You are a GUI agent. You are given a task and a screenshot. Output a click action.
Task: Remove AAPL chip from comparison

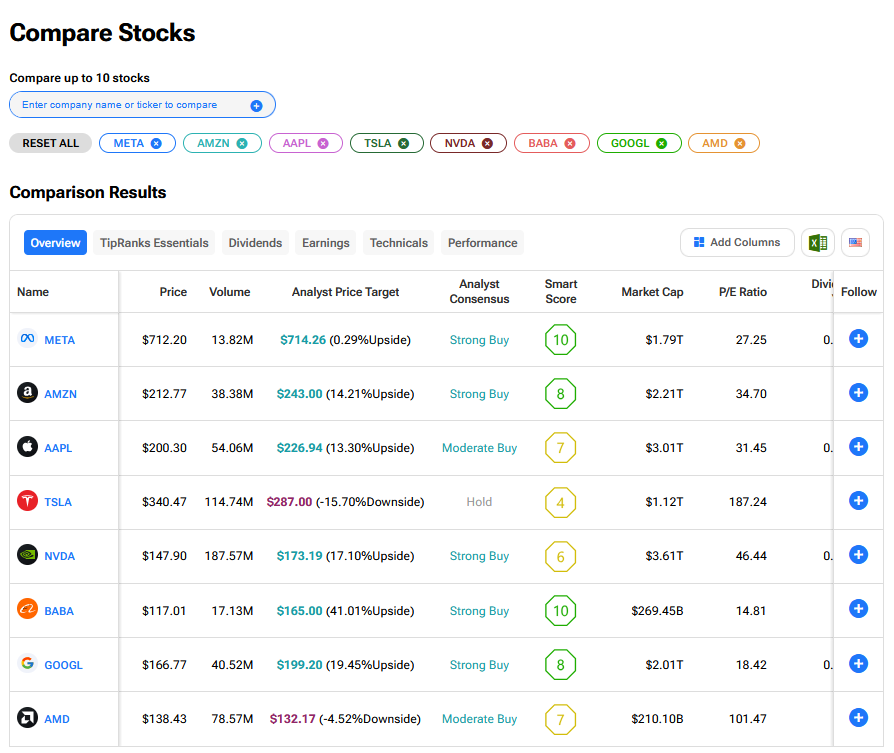[x=323, y=144]
